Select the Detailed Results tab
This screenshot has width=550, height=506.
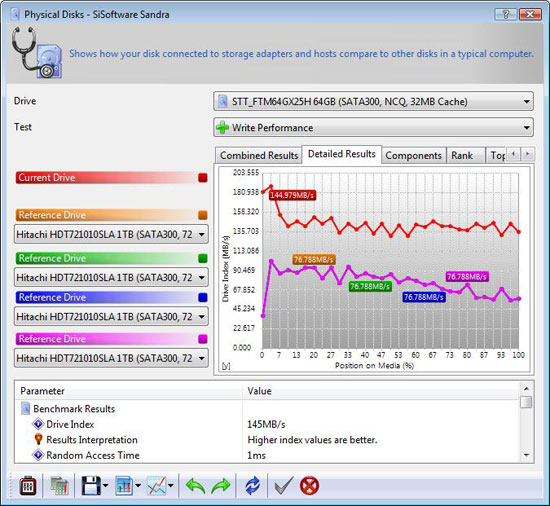(x=342, y=154)
